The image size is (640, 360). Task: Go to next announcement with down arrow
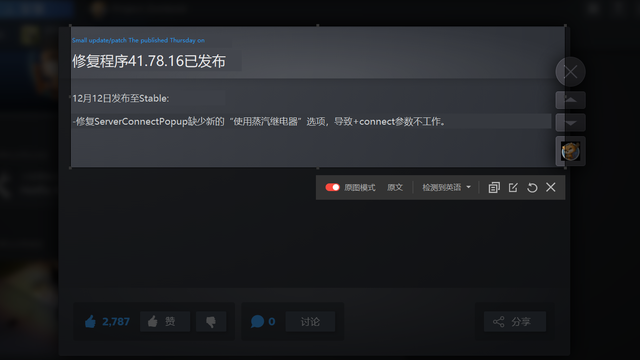tap(570, 122)
